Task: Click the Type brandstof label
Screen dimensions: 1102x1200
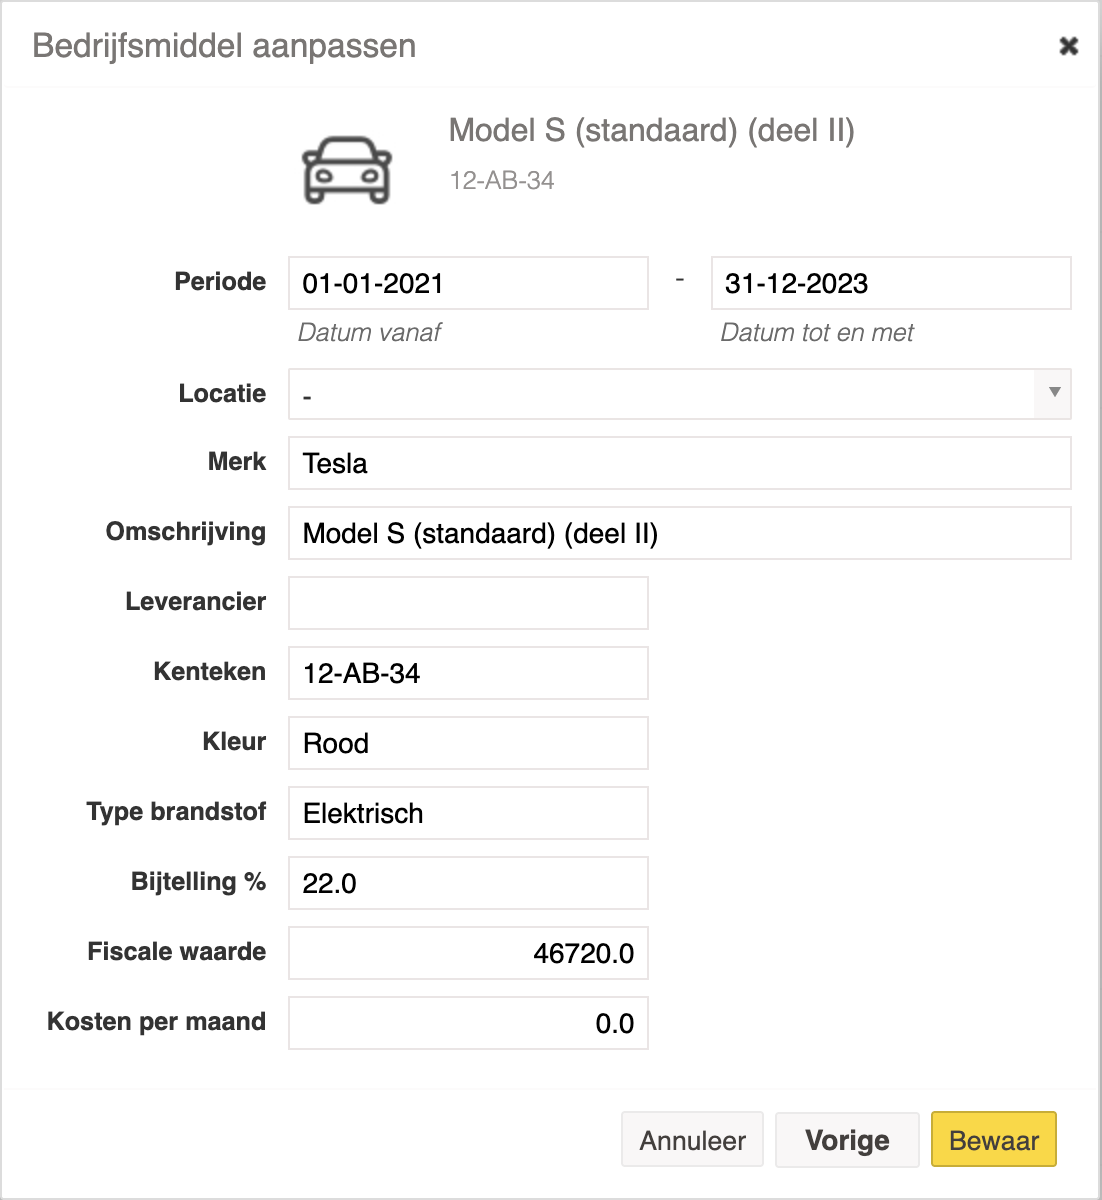Action: coord(176,812)
